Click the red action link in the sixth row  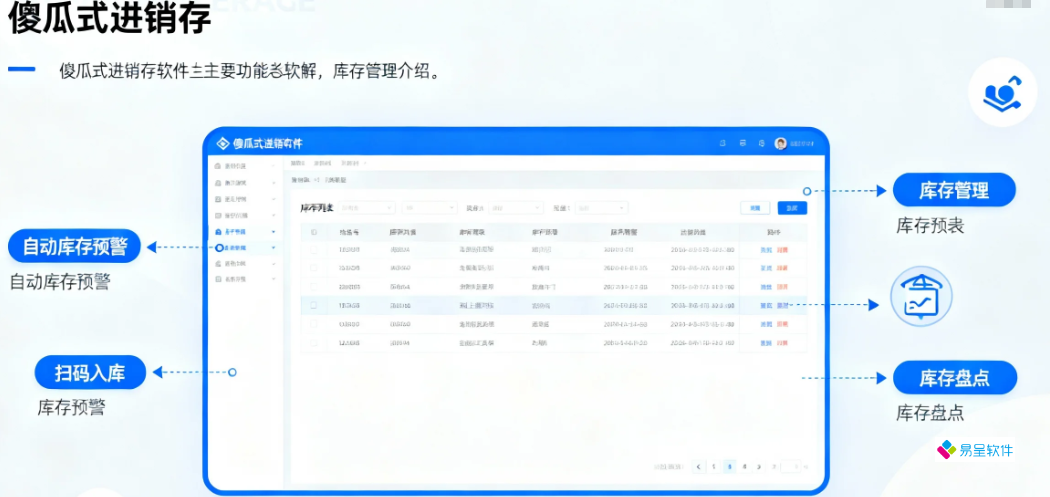pyautogui.click(x=781, y=343)
